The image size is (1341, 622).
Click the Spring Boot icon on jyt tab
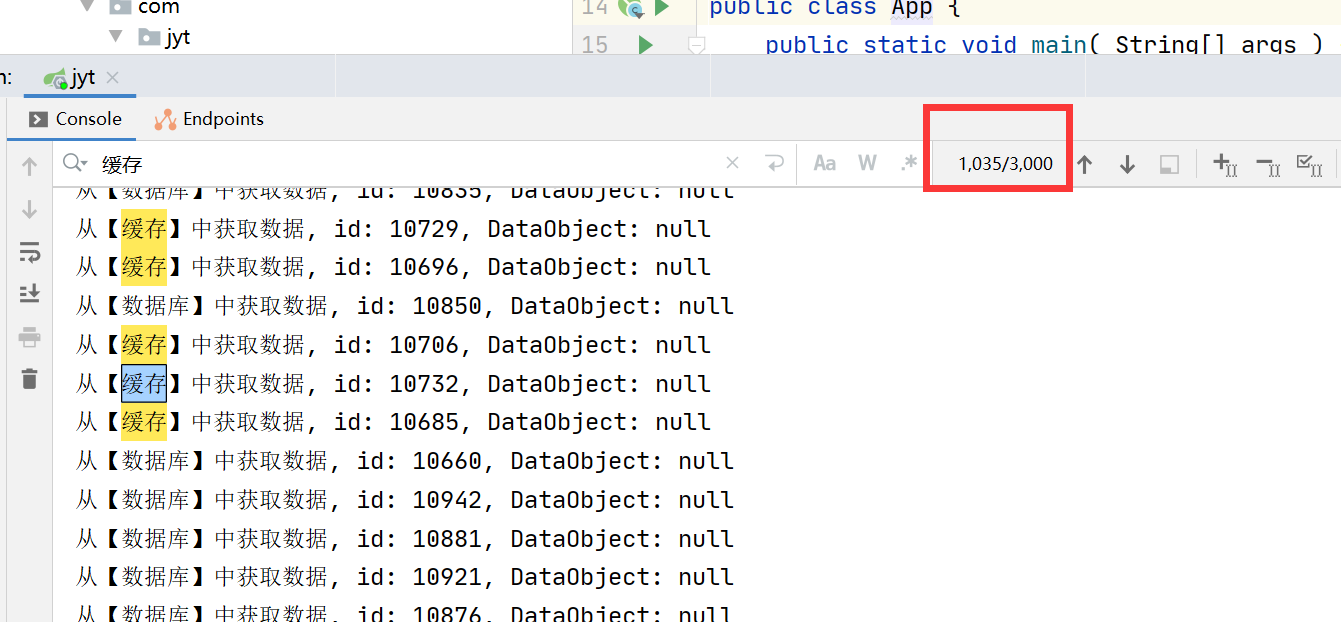point(56,78)
